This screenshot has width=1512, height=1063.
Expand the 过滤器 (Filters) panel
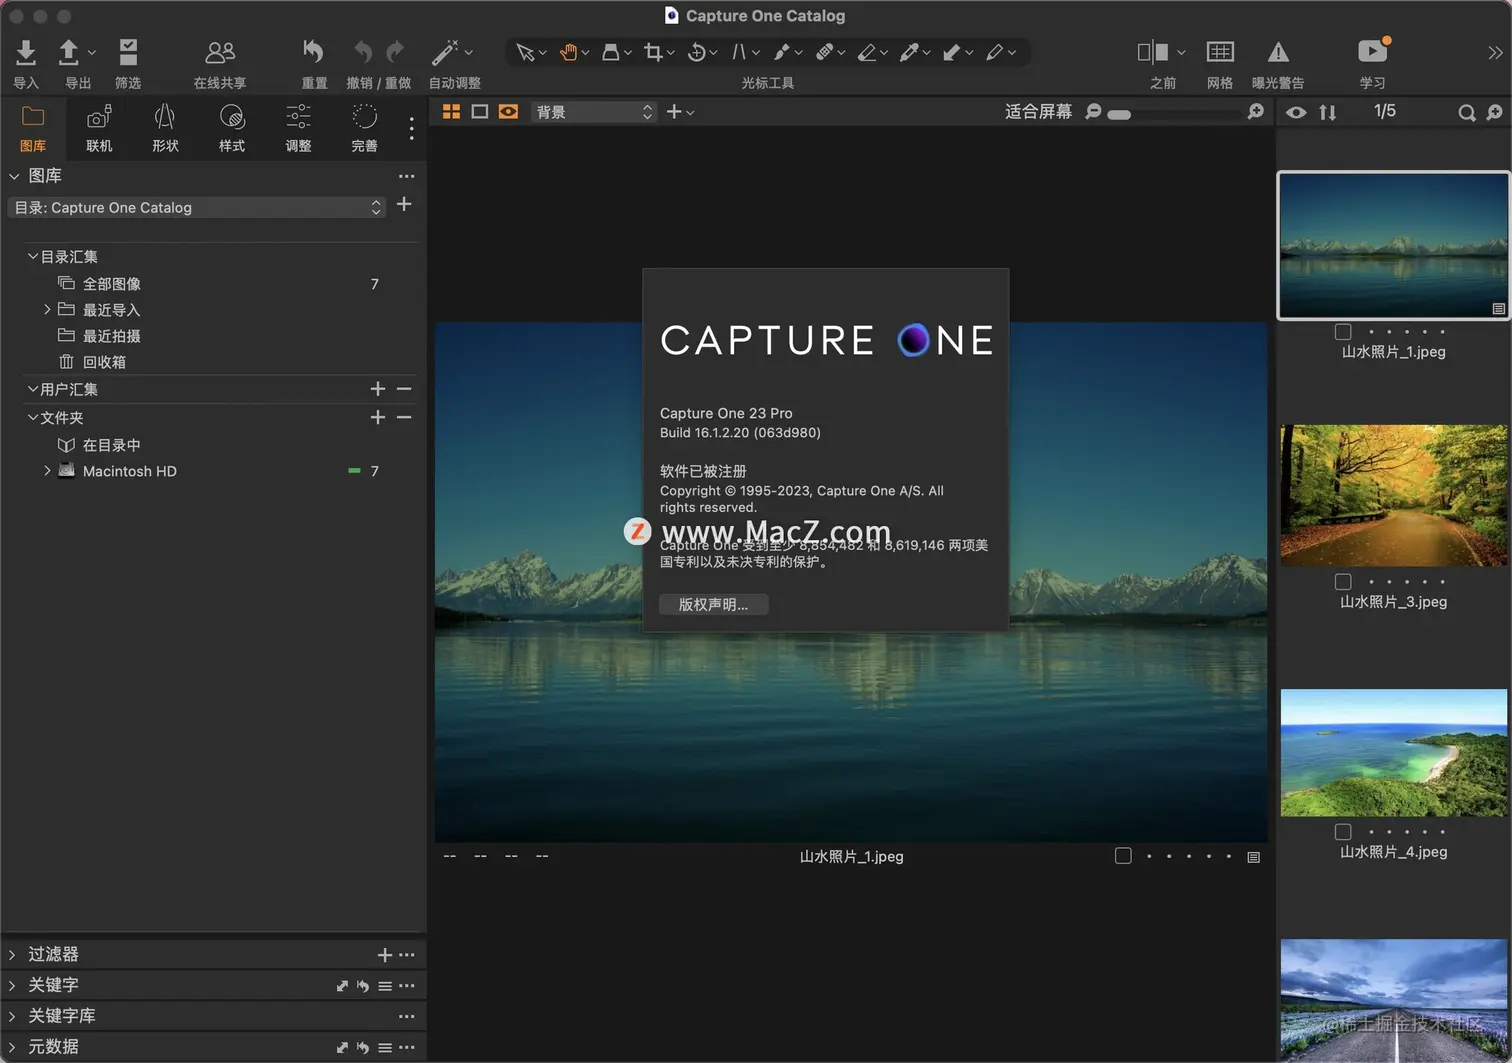tap(13, 955)
